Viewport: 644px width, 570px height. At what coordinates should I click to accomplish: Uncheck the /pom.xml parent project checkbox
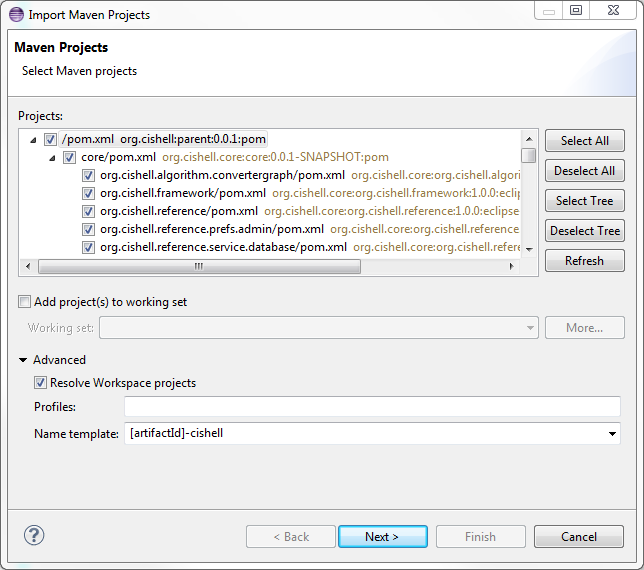coord(50,139)
